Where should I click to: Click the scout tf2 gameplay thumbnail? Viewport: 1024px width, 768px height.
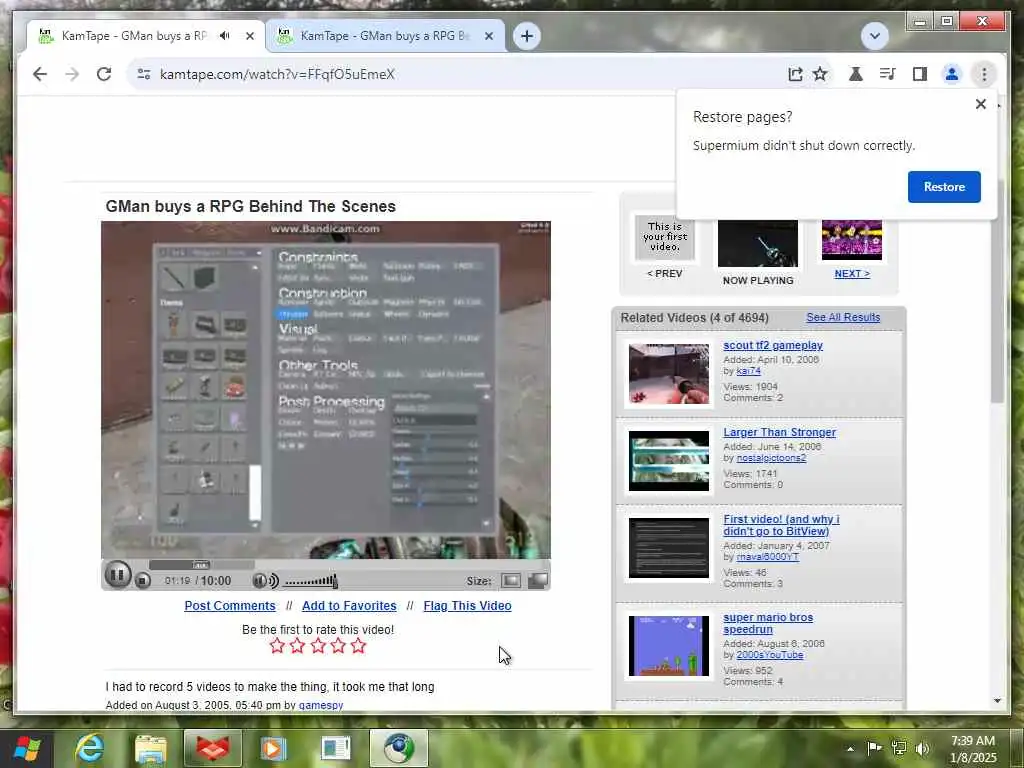point(668,374)
